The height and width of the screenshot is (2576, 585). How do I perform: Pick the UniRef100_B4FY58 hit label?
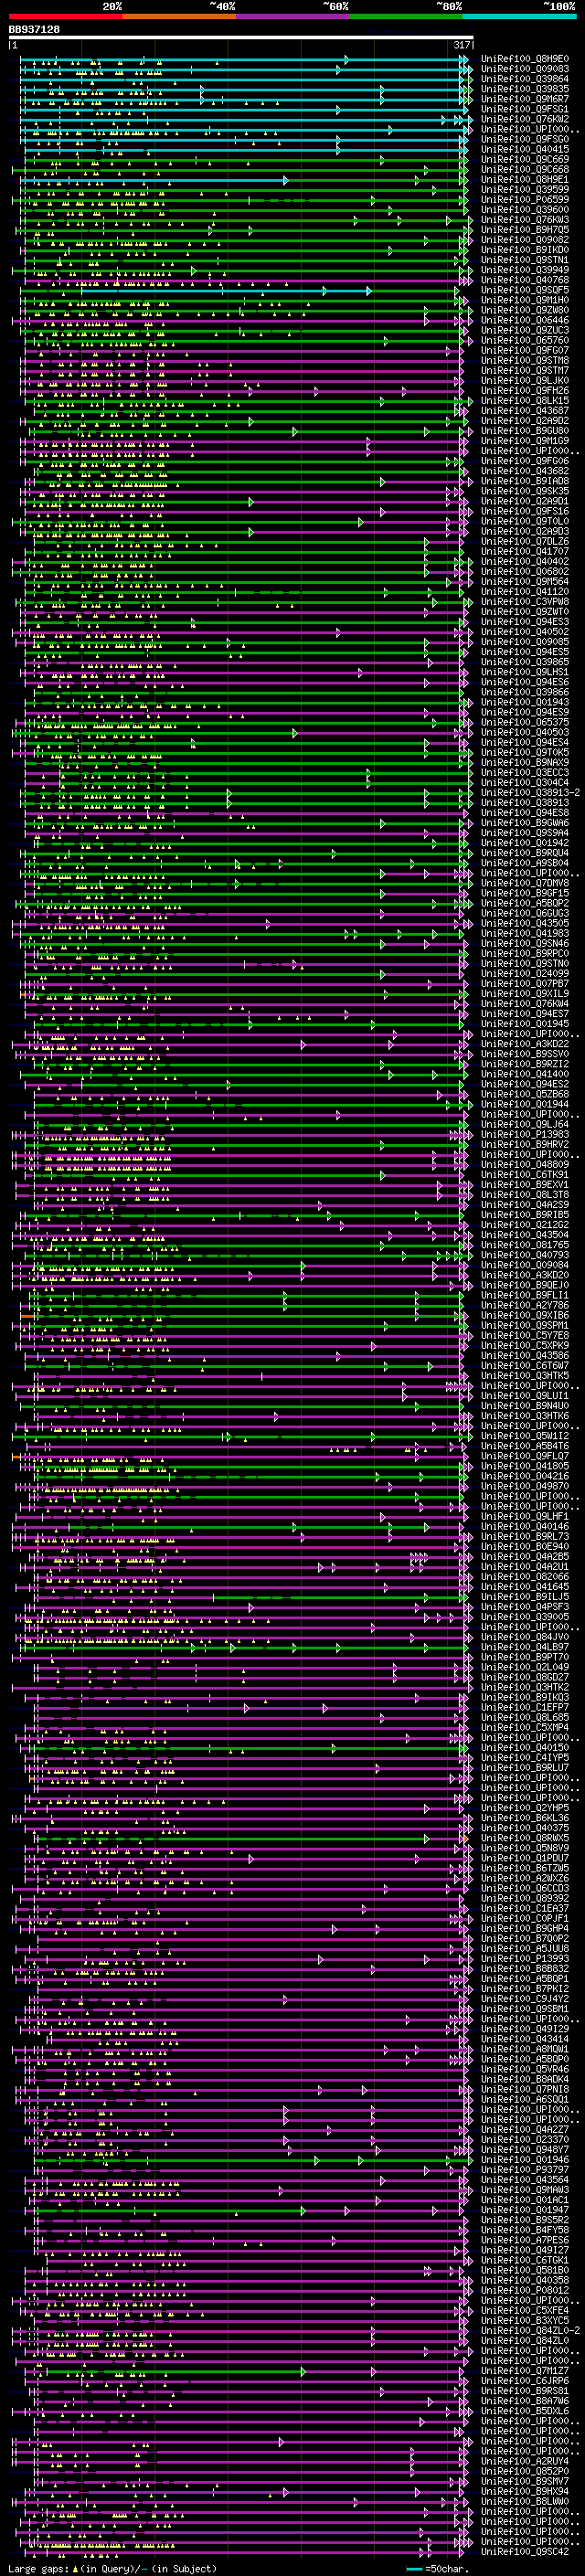point(525,2229)
